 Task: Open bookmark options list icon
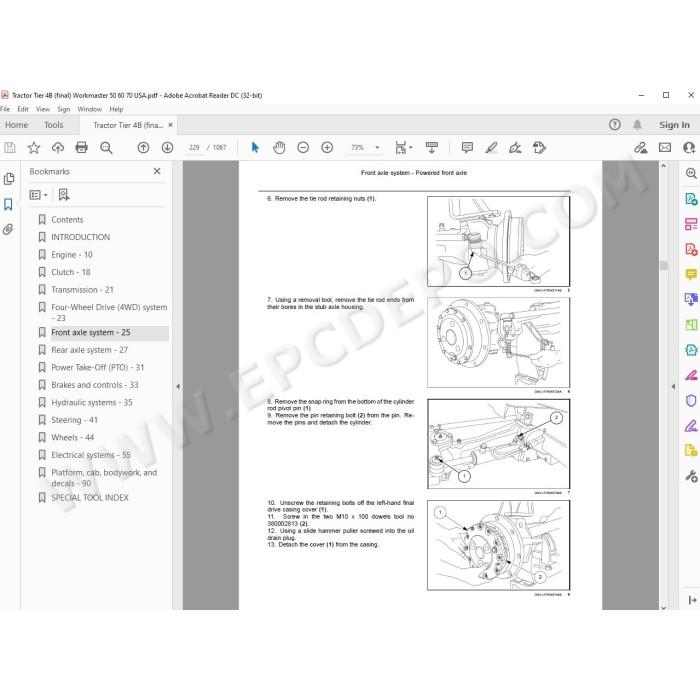tap(38, 195)
